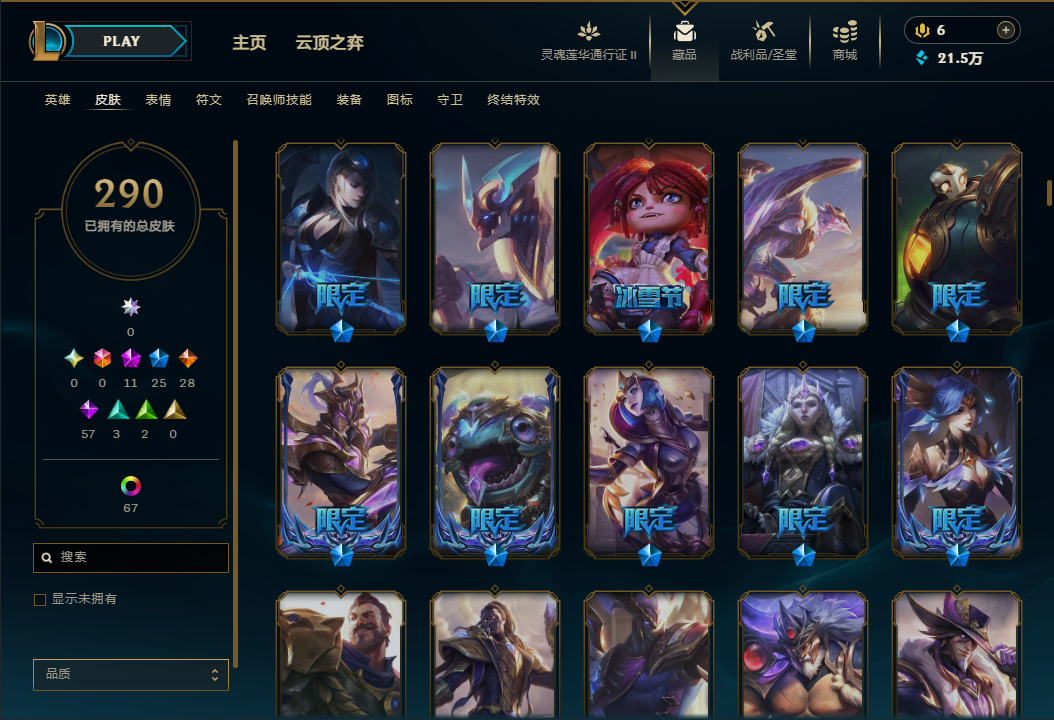Click the chroma color wheel icon
1054x720 pixels.
(130, 485)
